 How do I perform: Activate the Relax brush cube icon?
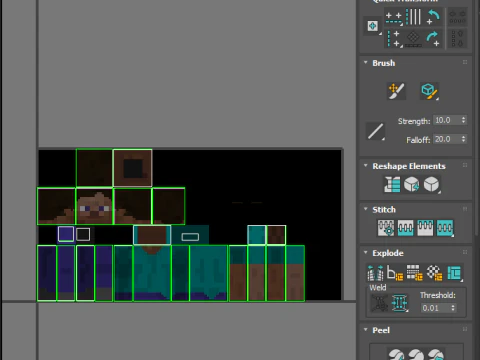pyautogui.click(x=429, y=91)
